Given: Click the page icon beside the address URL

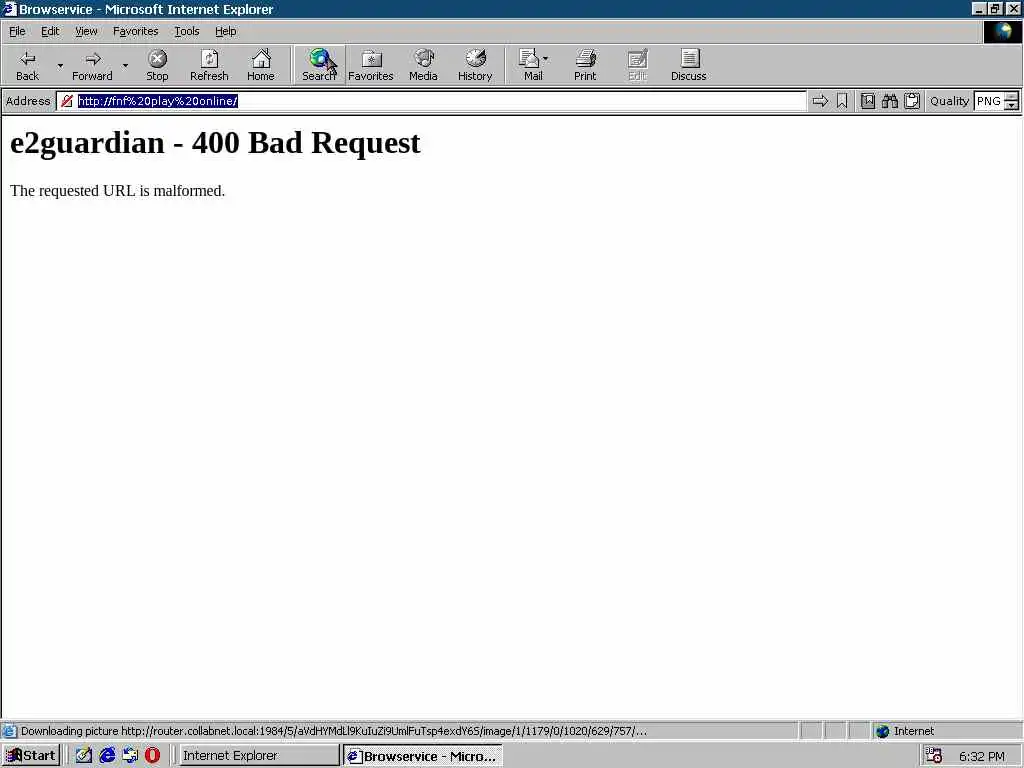Looking at the screenshot, I should pos(67,101).
